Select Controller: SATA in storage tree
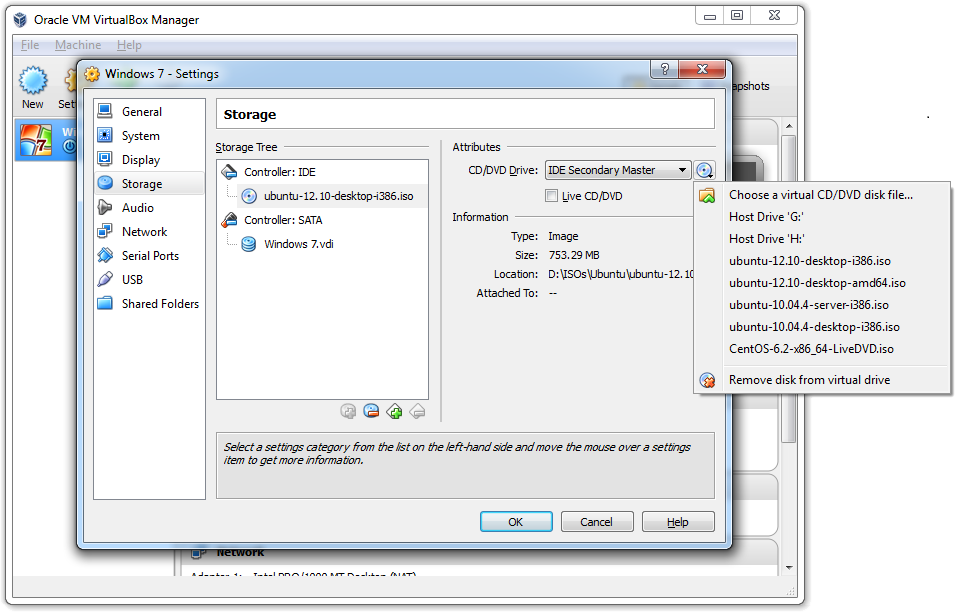Screen dimensions: 955x612 coord(283,220)
